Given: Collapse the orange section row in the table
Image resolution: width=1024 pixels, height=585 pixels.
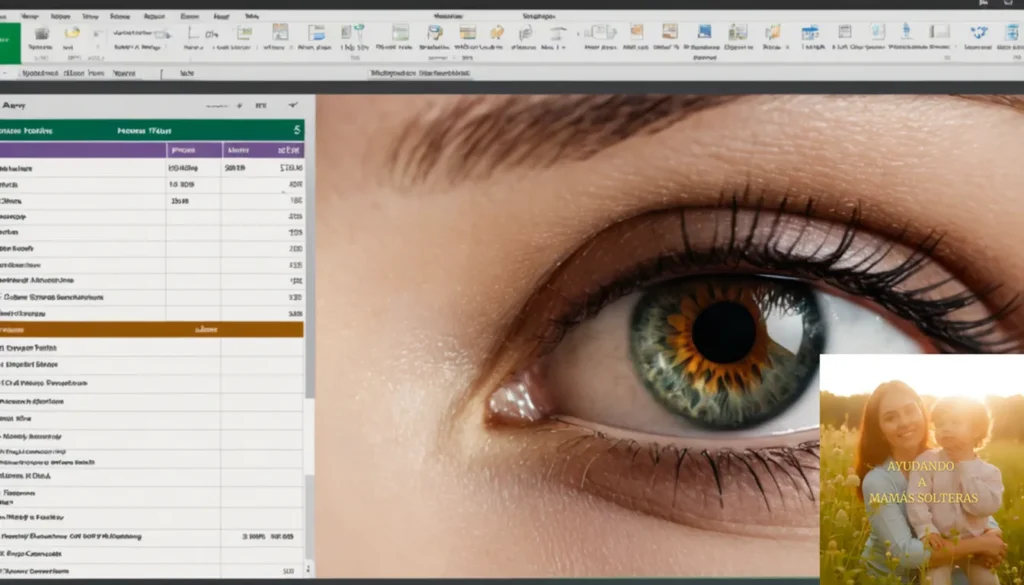Looking at the screenshot, I should [x=150, y=329].
